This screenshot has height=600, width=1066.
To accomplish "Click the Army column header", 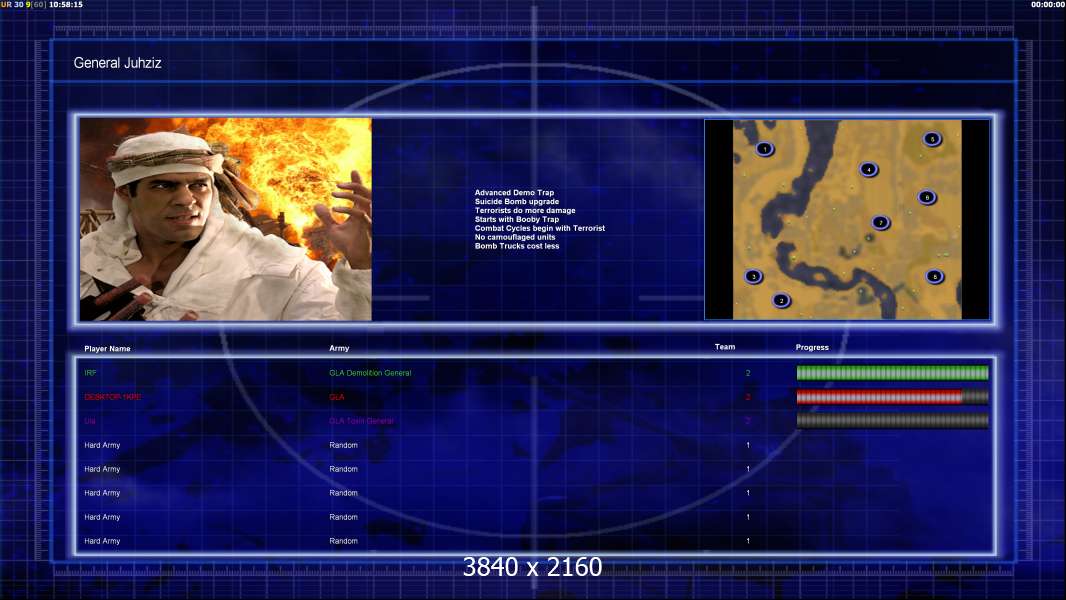I will click(x=339, y=348).
